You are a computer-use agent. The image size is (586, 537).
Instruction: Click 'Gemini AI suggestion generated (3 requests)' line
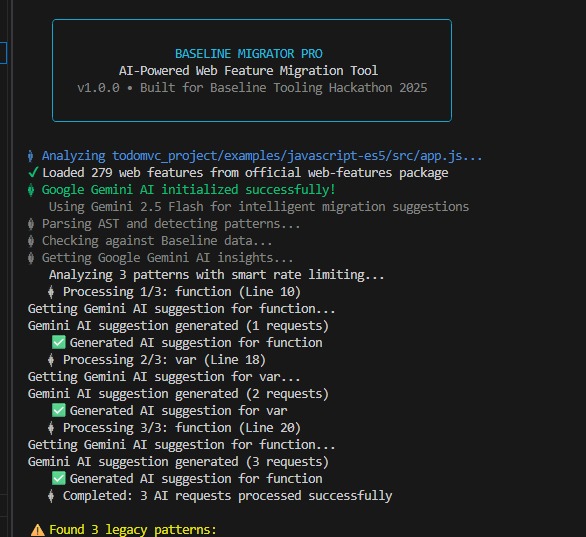tap(178, 462)
